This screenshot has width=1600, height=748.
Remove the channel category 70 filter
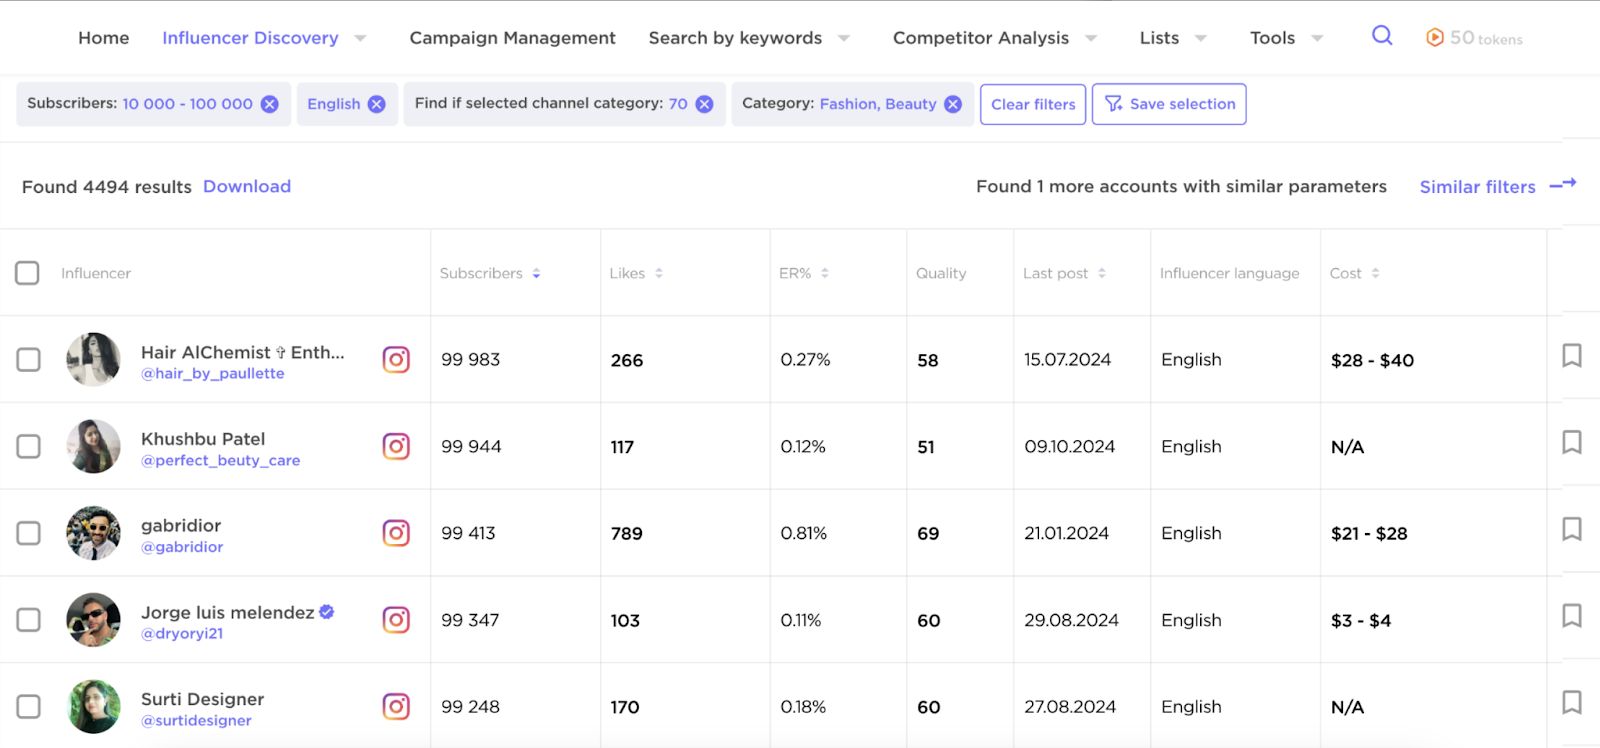tap(705, 104)
